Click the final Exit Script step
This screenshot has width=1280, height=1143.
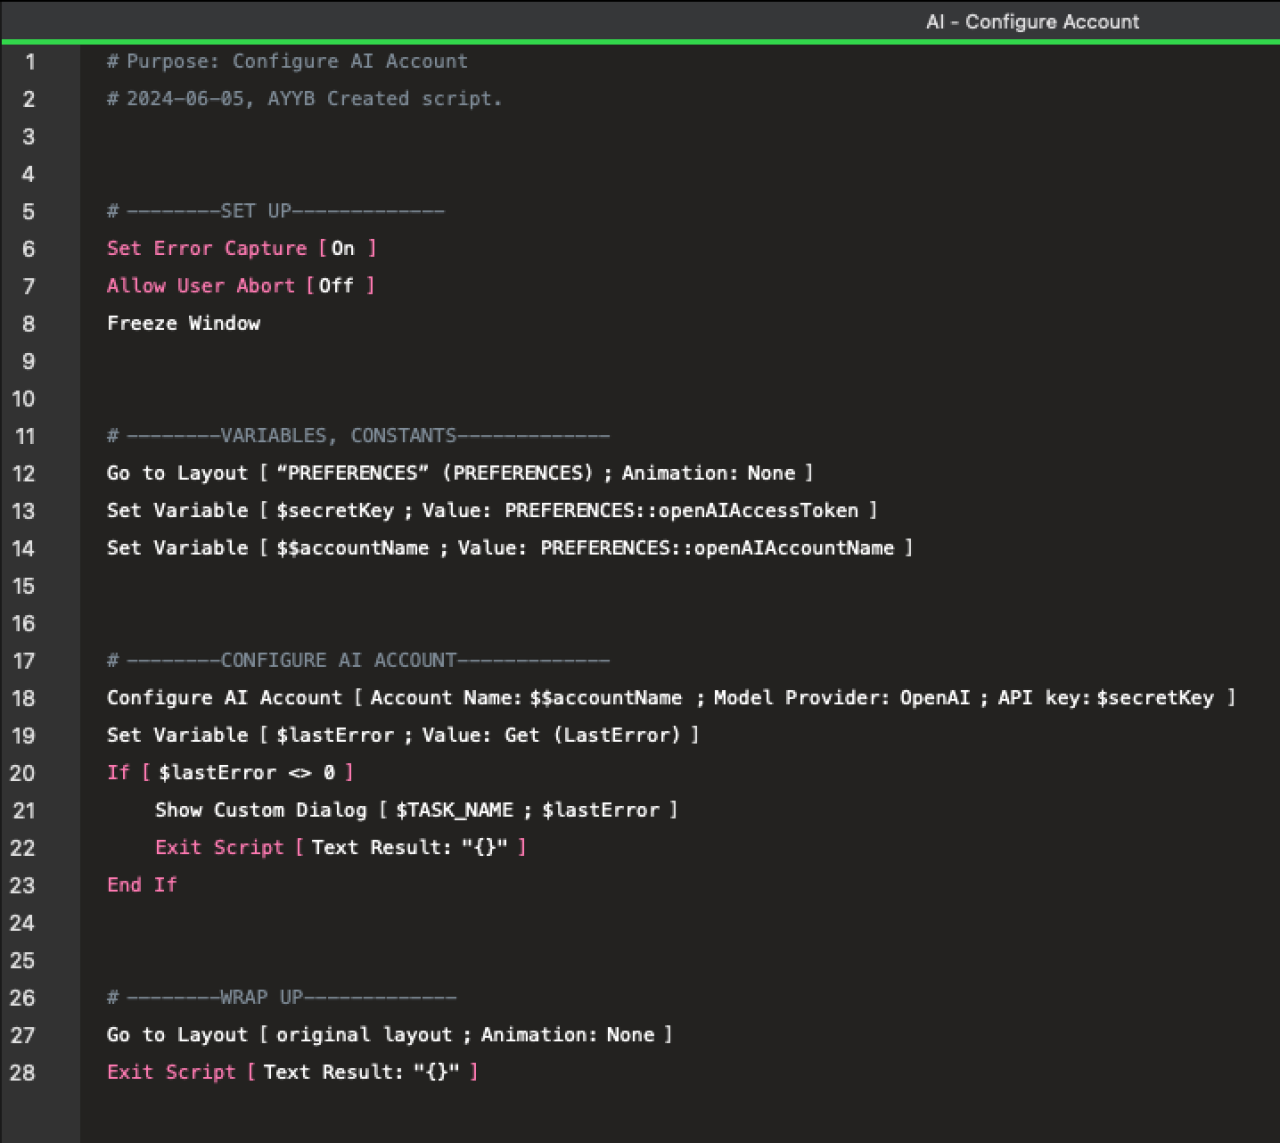pyautogui.click(x=171, y=1071)
